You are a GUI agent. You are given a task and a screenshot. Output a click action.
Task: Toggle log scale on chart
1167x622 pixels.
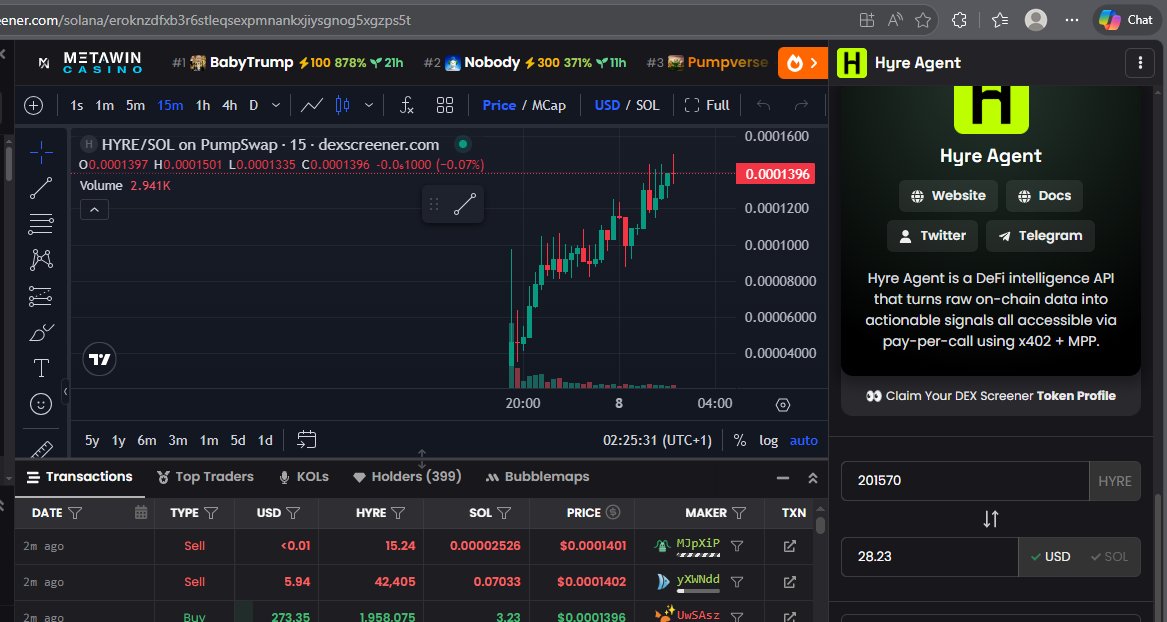pos(769,440)
